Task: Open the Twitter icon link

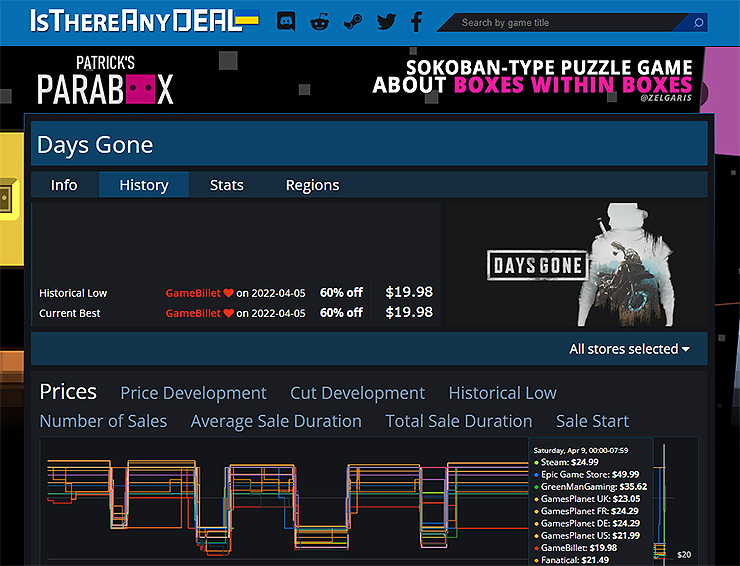Action: click(386, 22)
